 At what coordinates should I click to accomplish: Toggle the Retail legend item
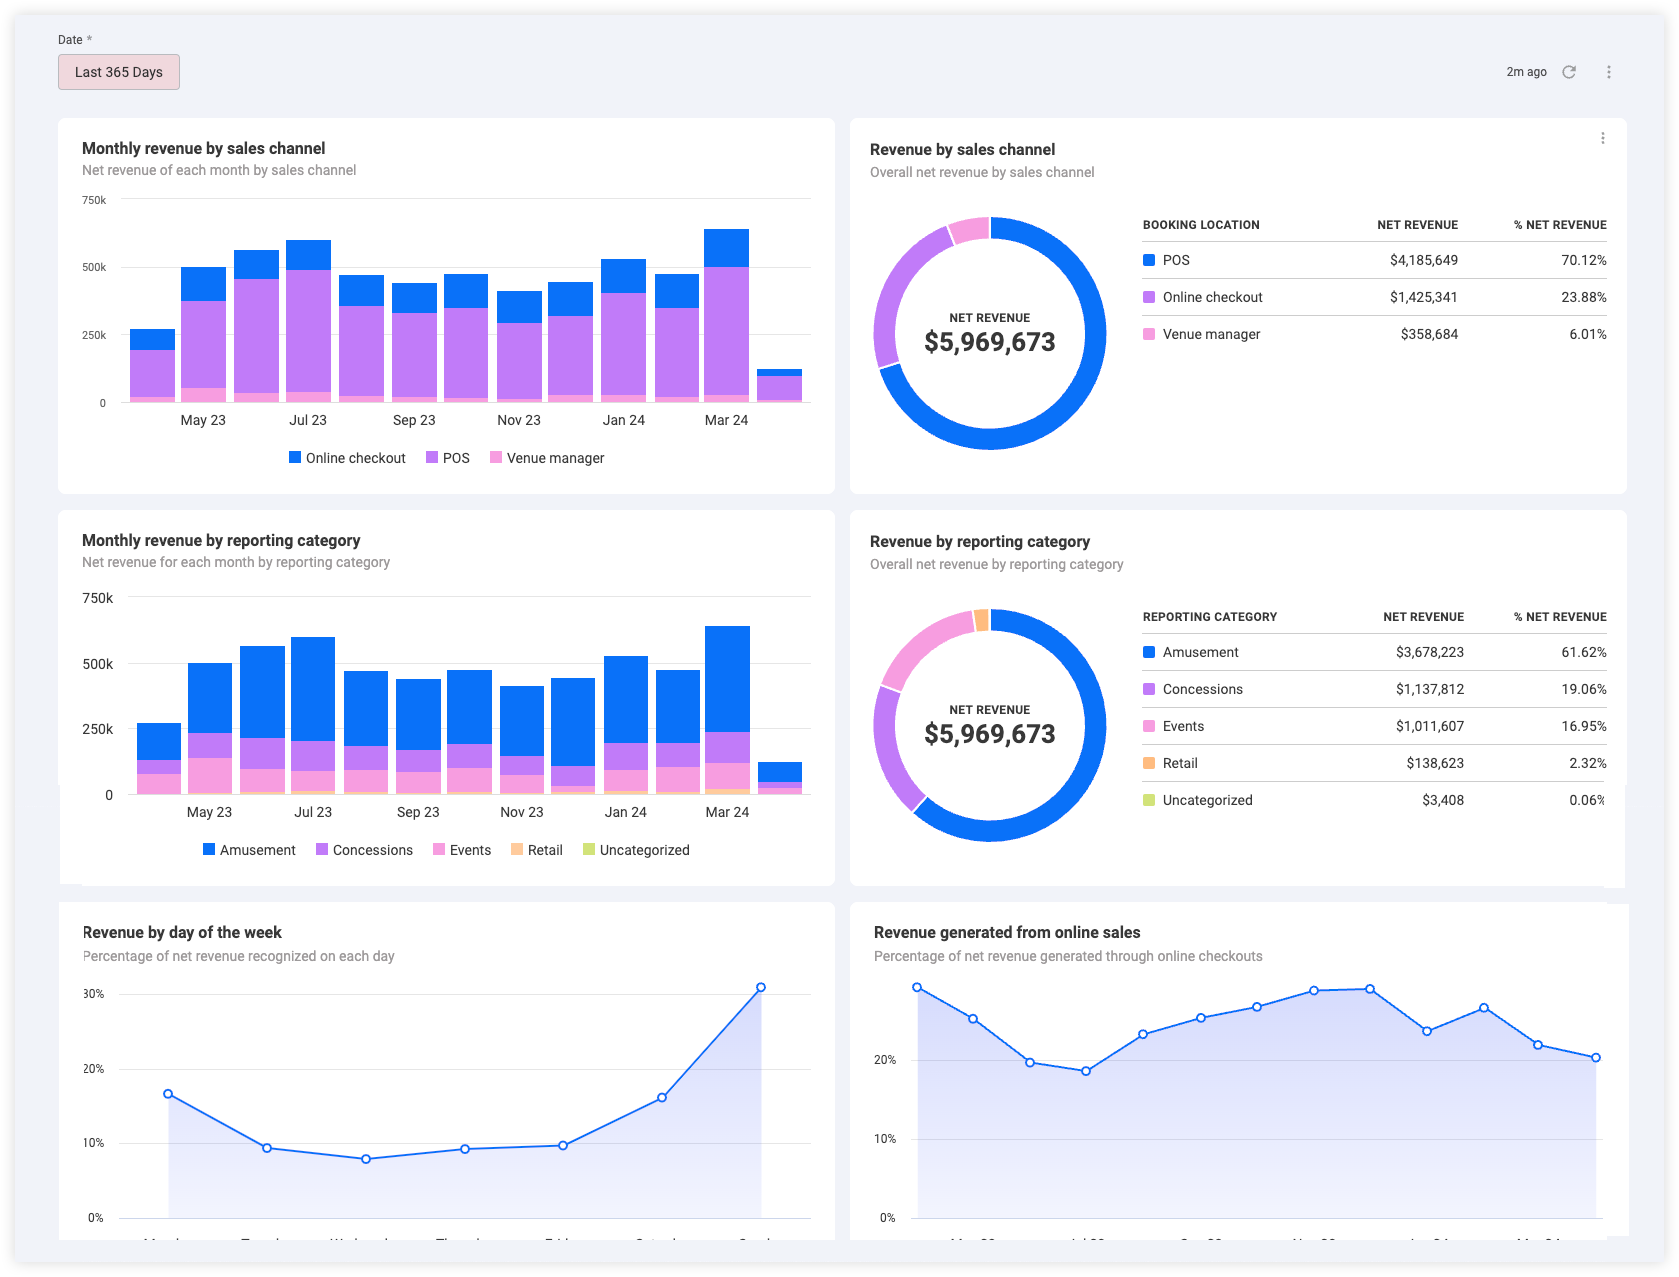click(x=537, y=850)
